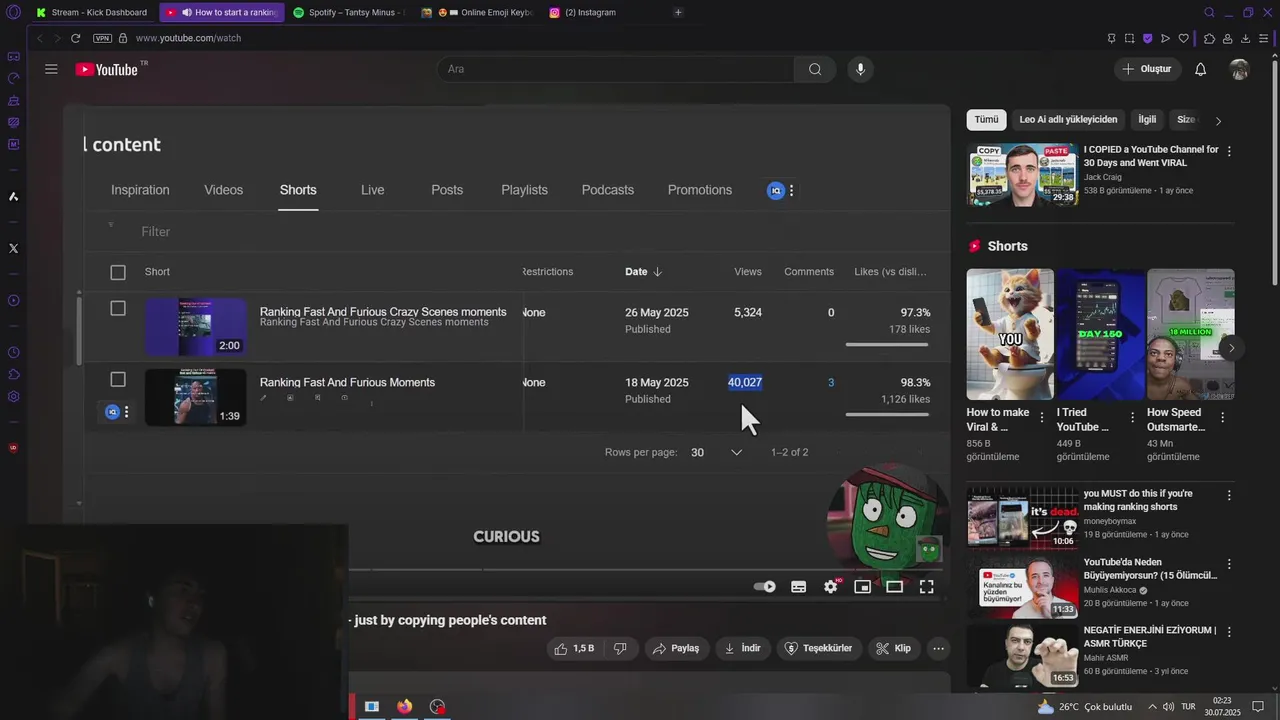Viewport: 1280px width, 720px height.
Task: Click the Firefox icon in taskbar
Action: (404, 706)
